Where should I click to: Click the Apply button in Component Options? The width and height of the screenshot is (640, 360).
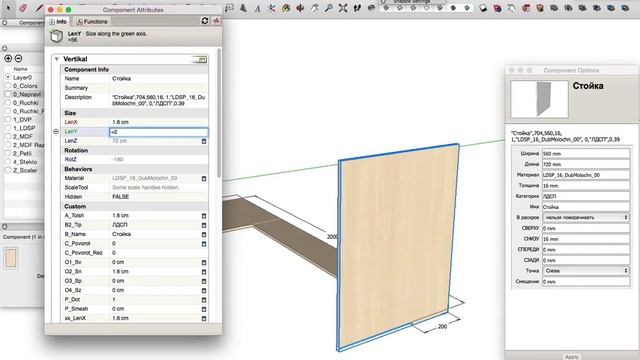point(571,357)
